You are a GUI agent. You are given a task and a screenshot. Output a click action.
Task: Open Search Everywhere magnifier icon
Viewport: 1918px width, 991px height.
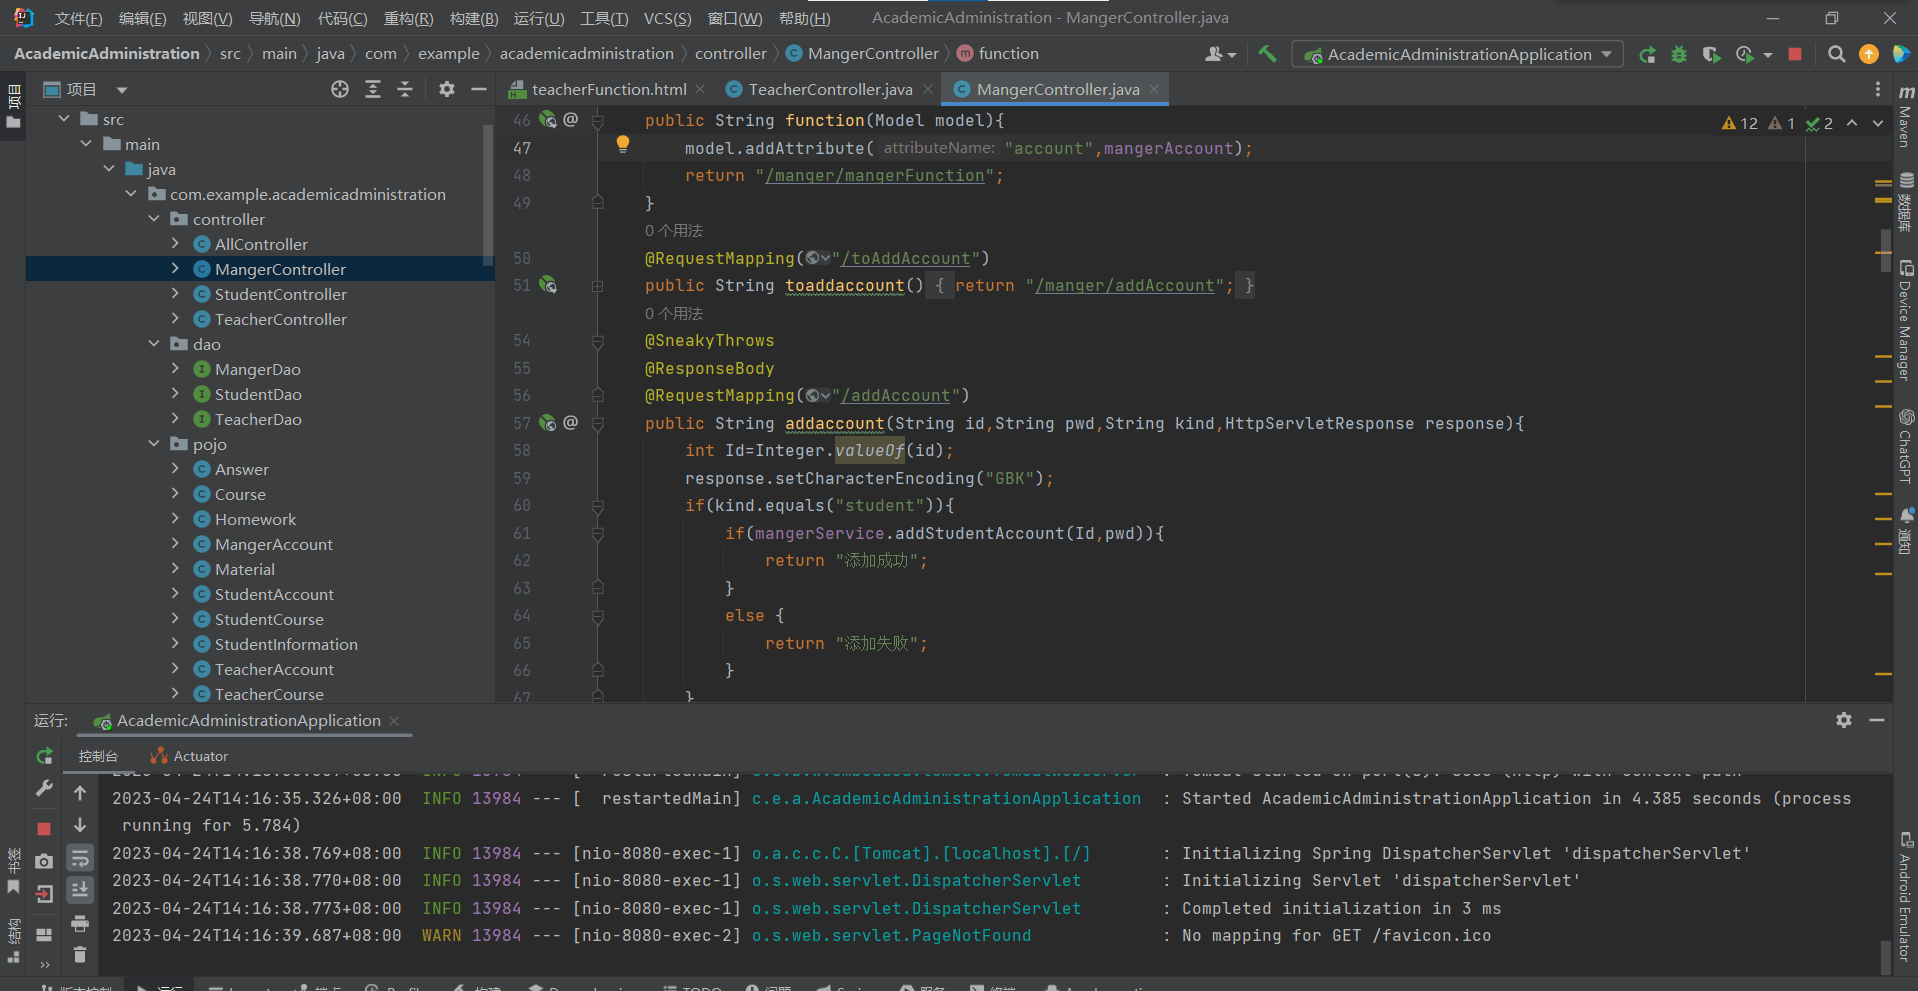1836,54
